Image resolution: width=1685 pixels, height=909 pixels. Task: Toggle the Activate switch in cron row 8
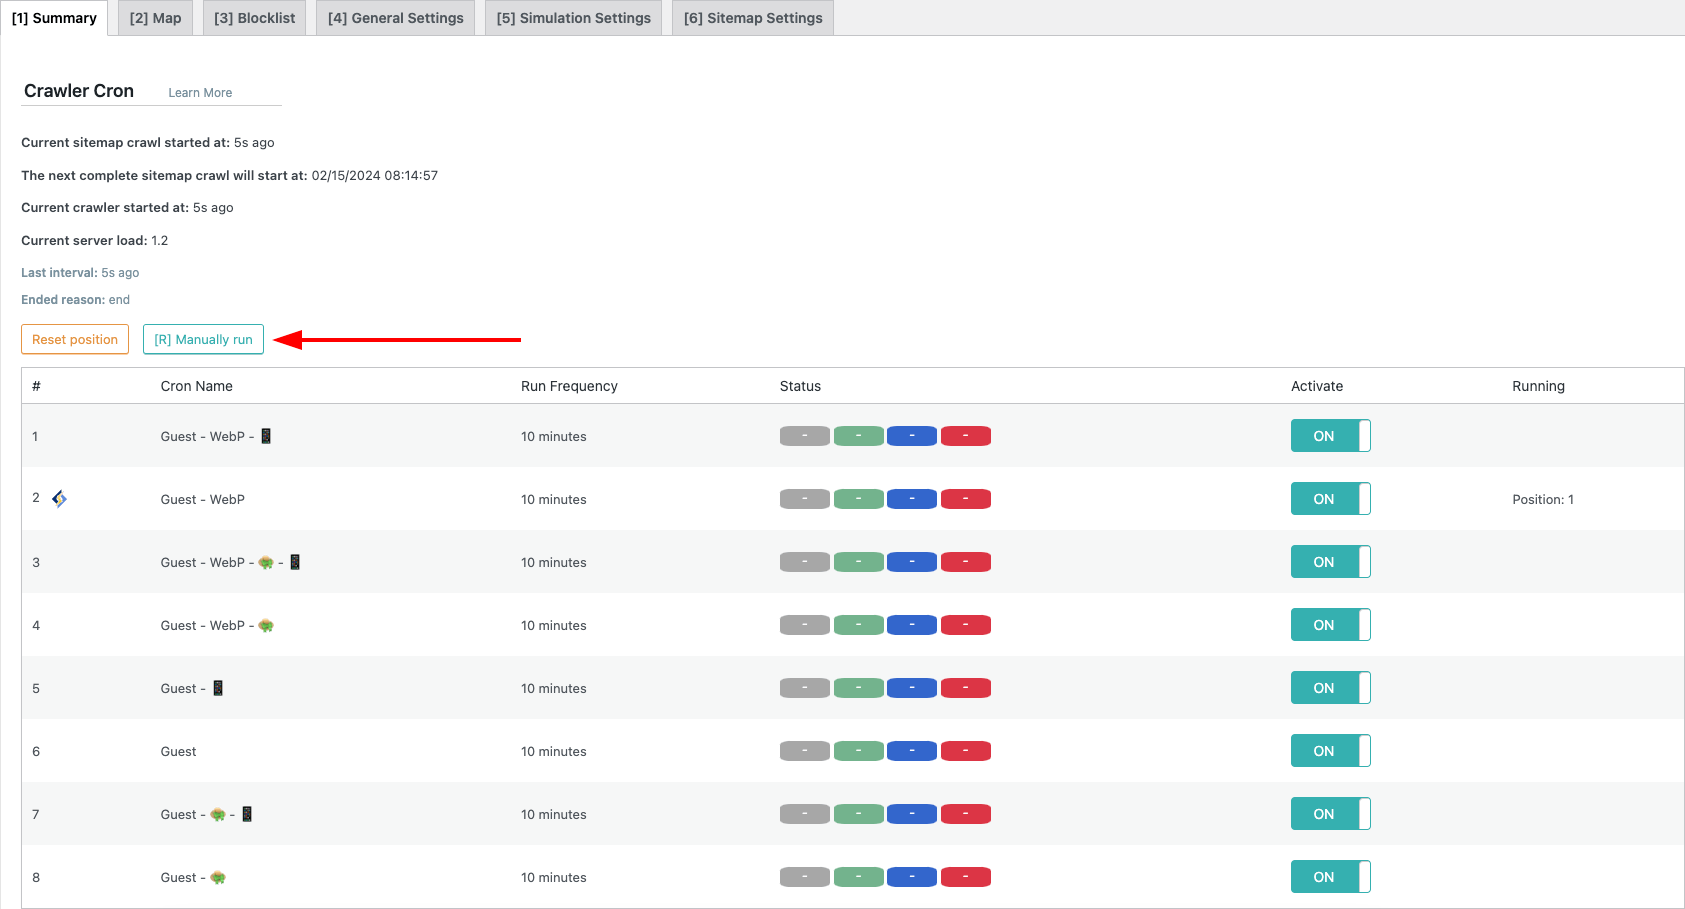click(1330, 877)
